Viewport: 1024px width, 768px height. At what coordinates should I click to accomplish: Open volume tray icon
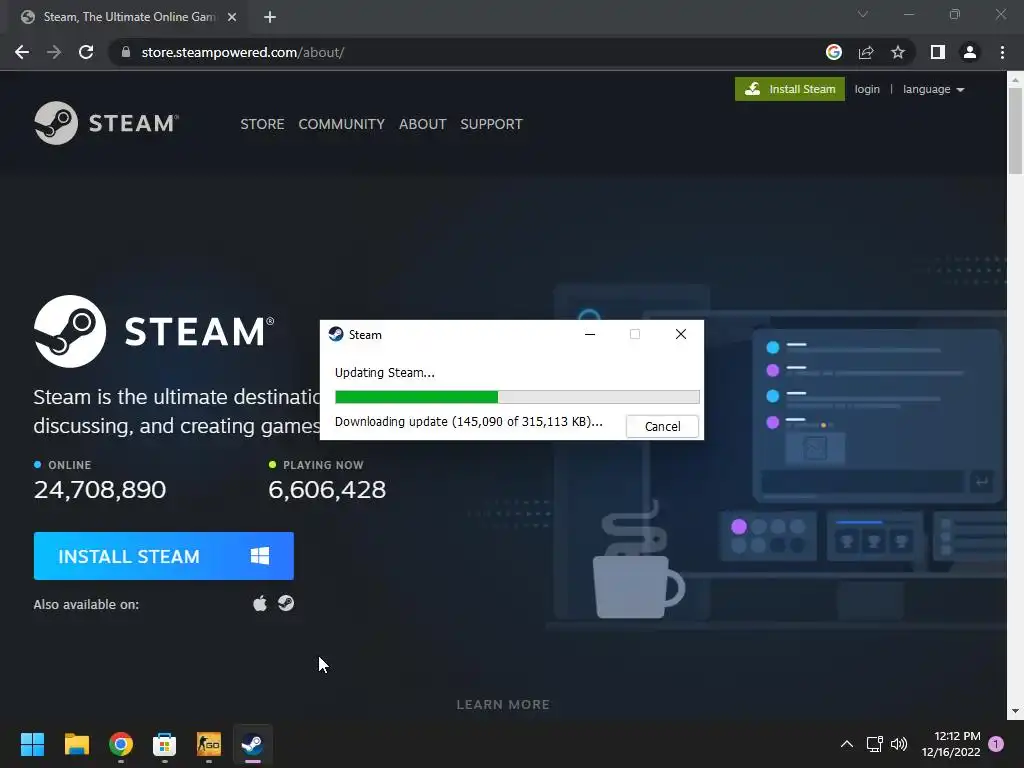coord(899,744)
